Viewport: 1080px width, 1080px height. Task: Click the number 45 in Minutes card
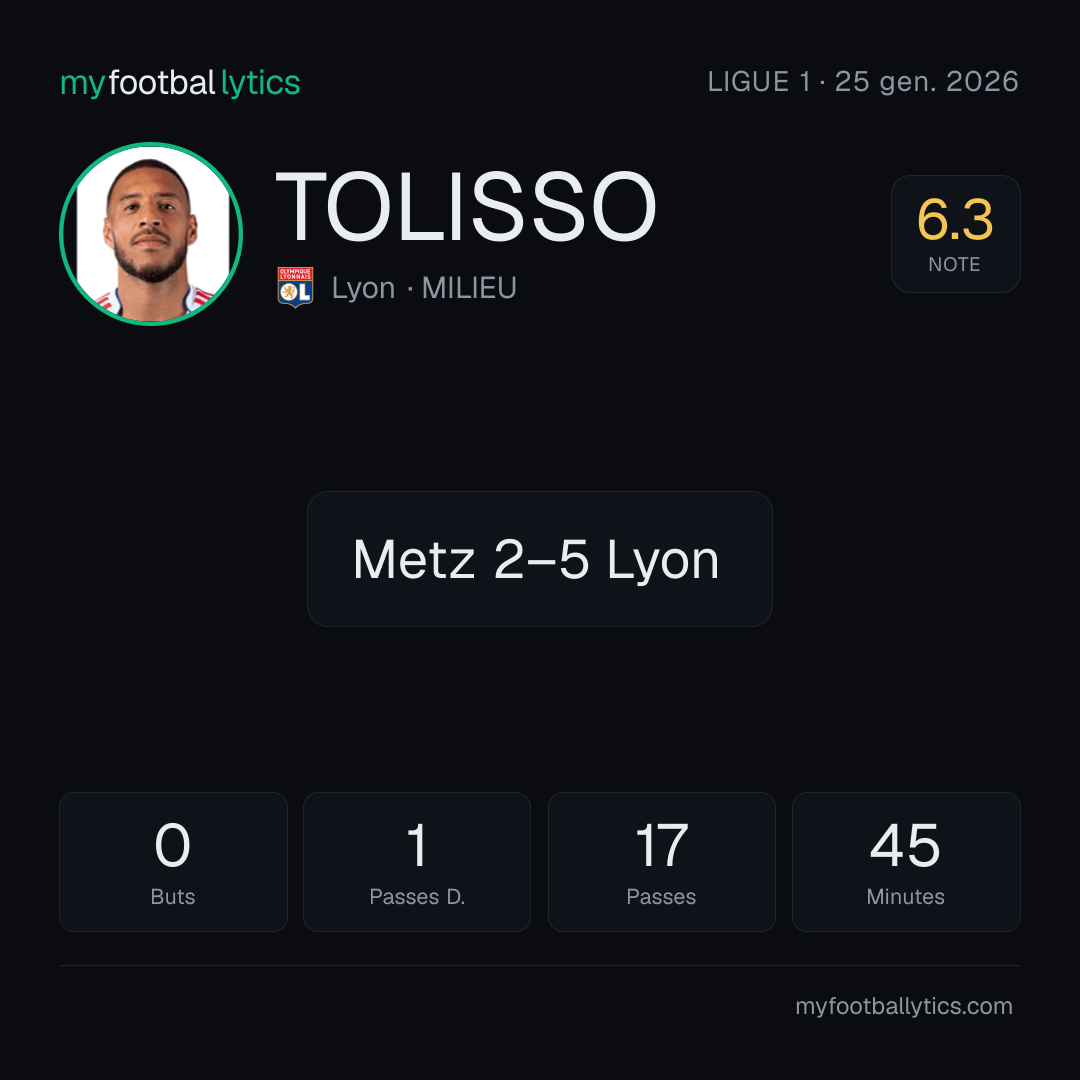point(905,845)
